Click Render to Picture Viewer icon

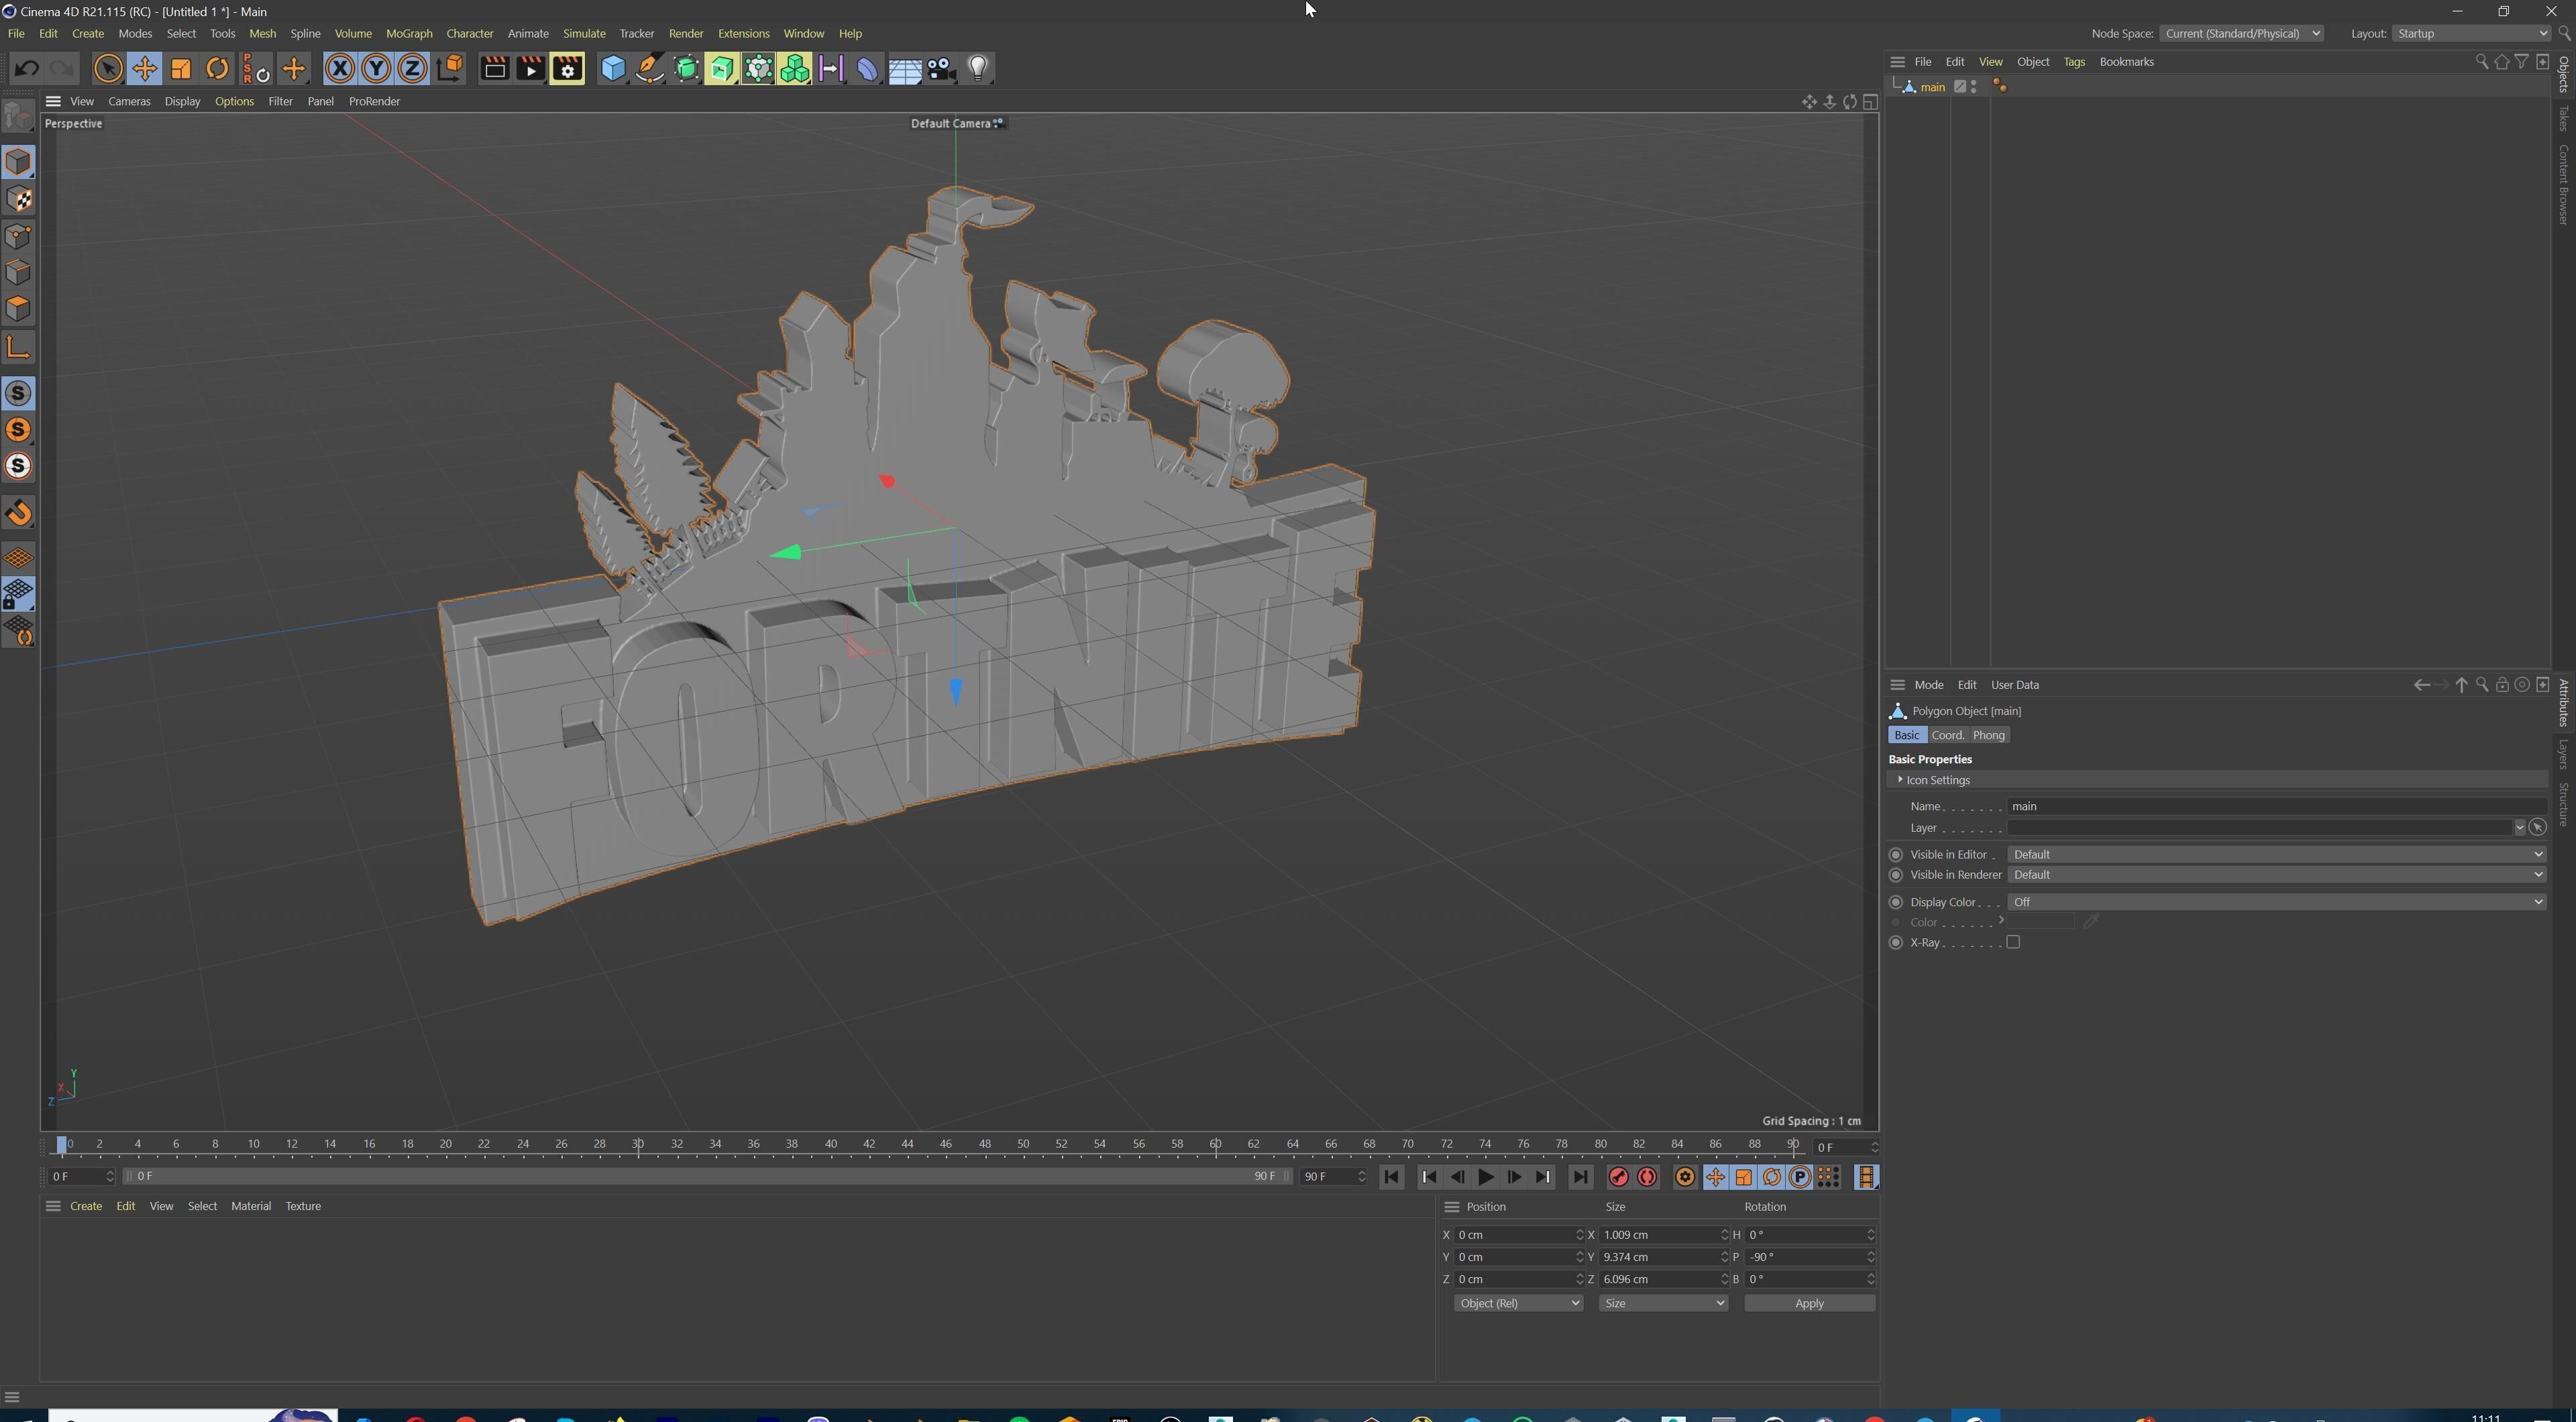530,69
